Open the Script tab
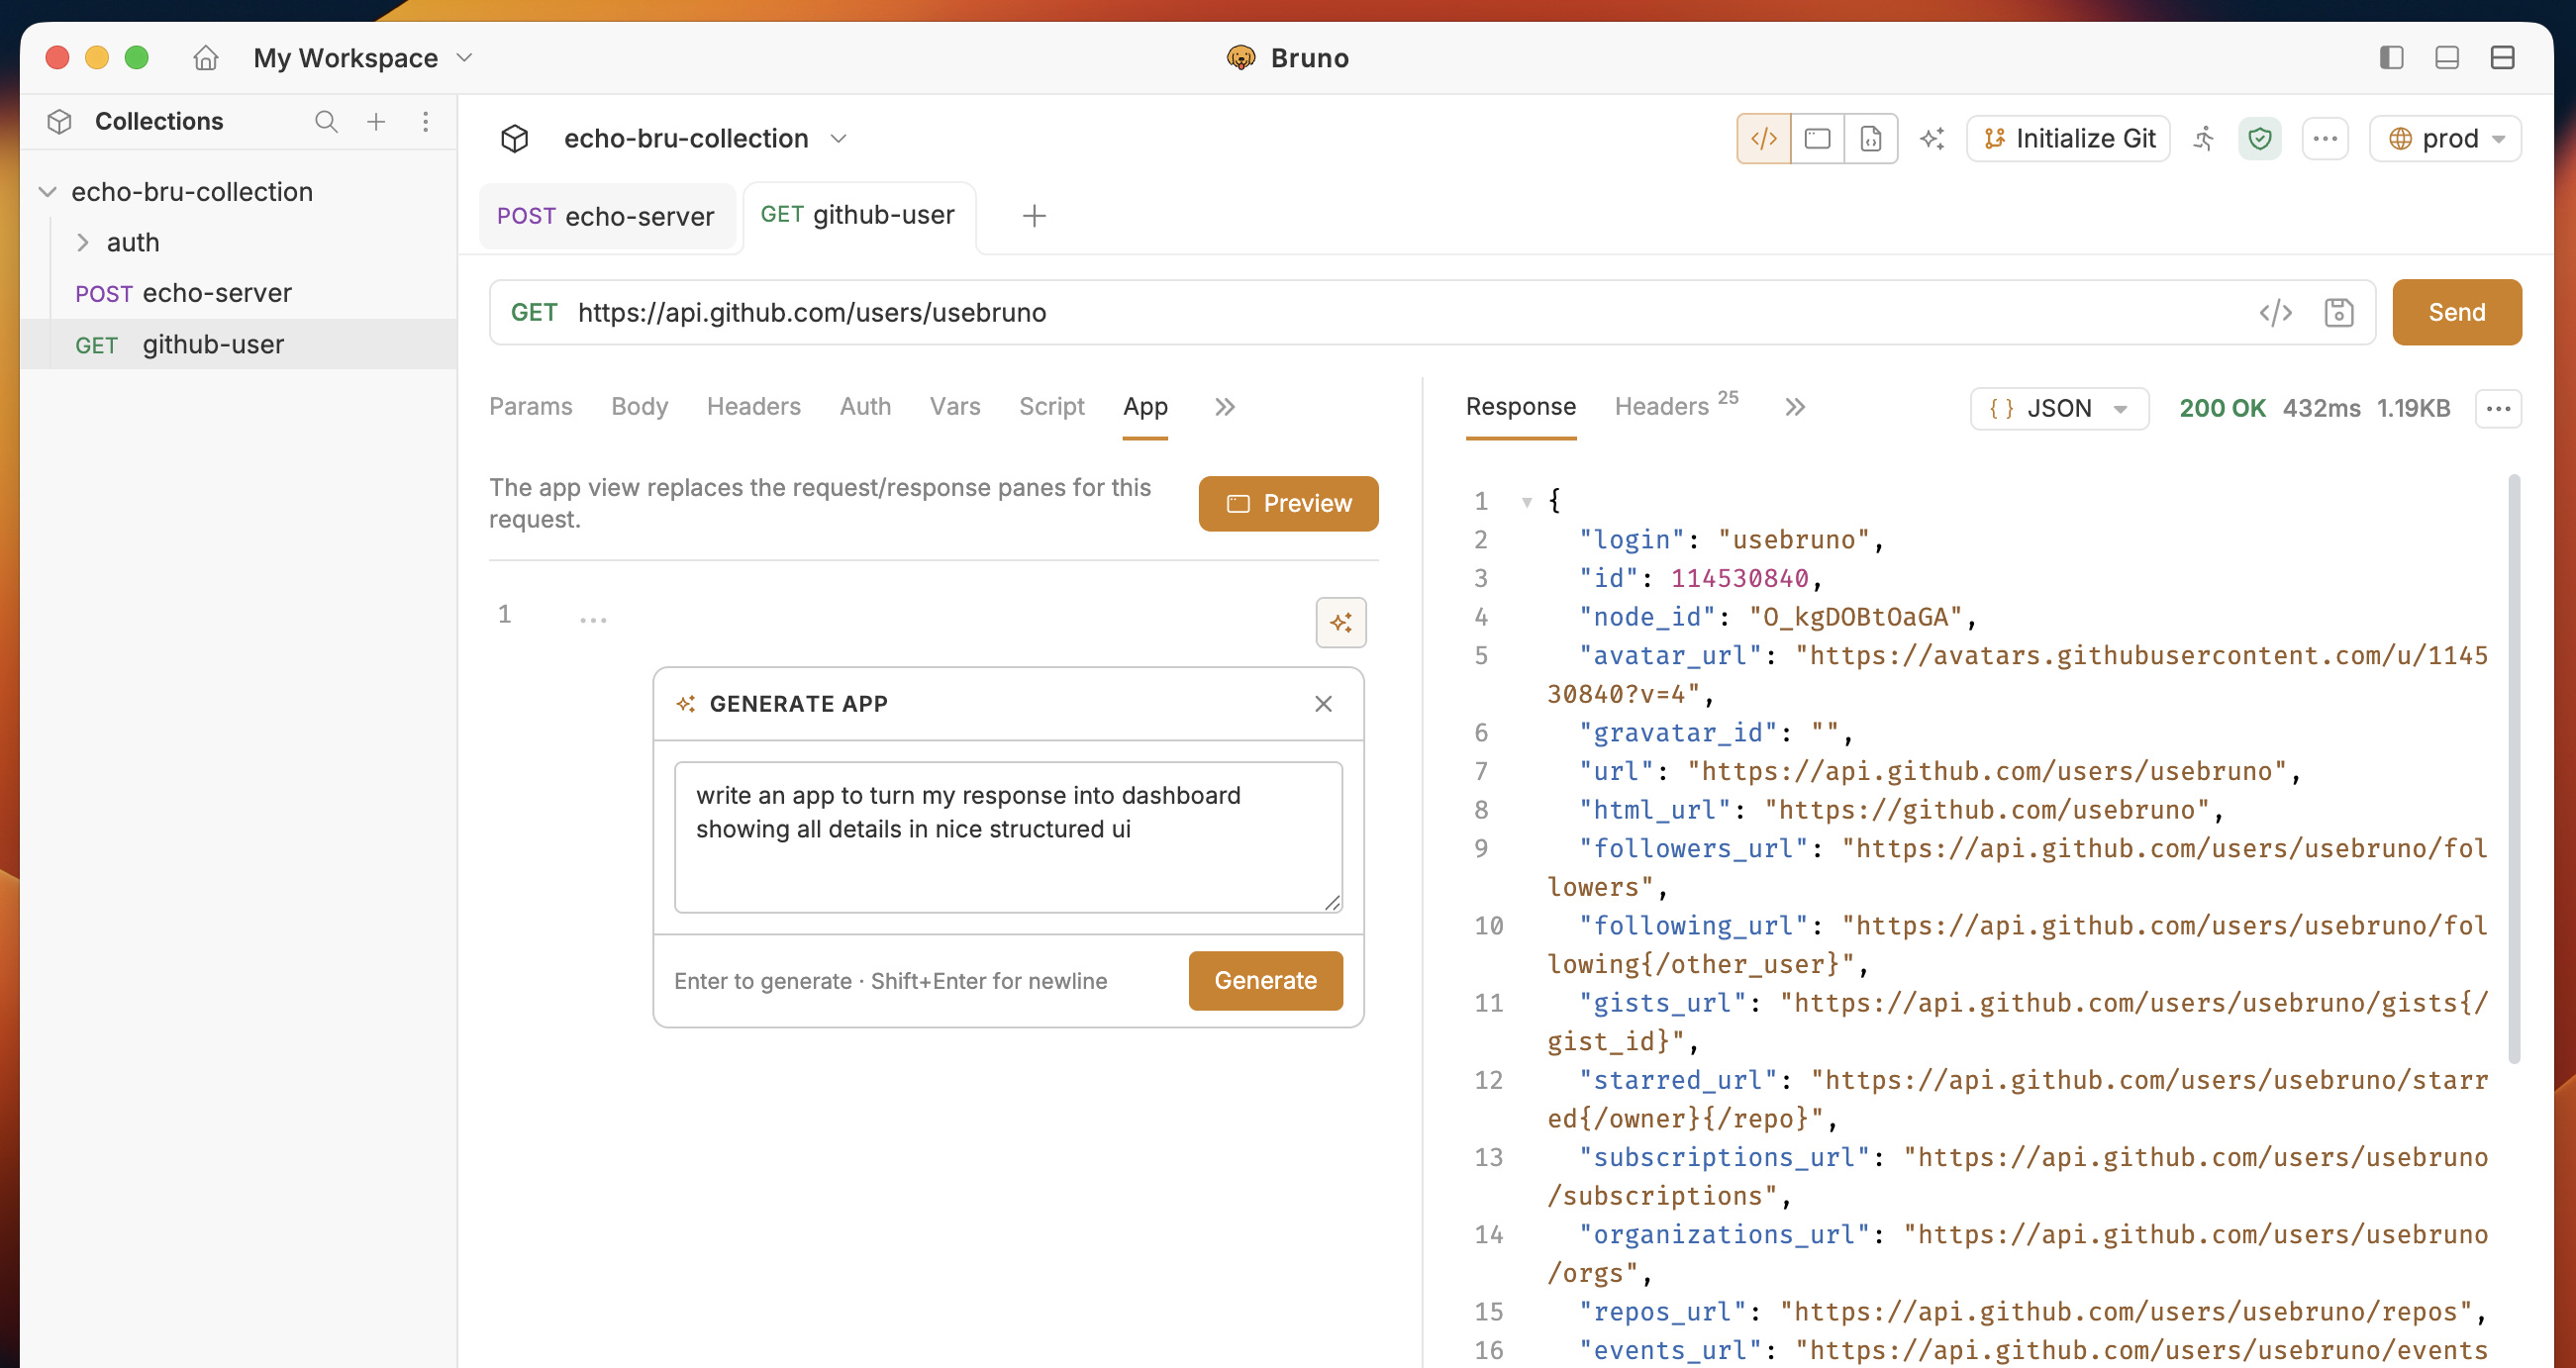The width and height of the screenshot is (2576, 1368). (1052, 407)
